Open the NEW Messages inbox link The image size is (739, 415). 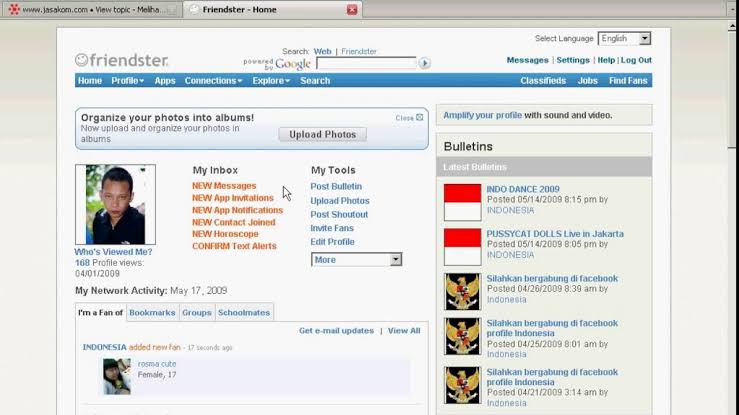click(224, 186)
